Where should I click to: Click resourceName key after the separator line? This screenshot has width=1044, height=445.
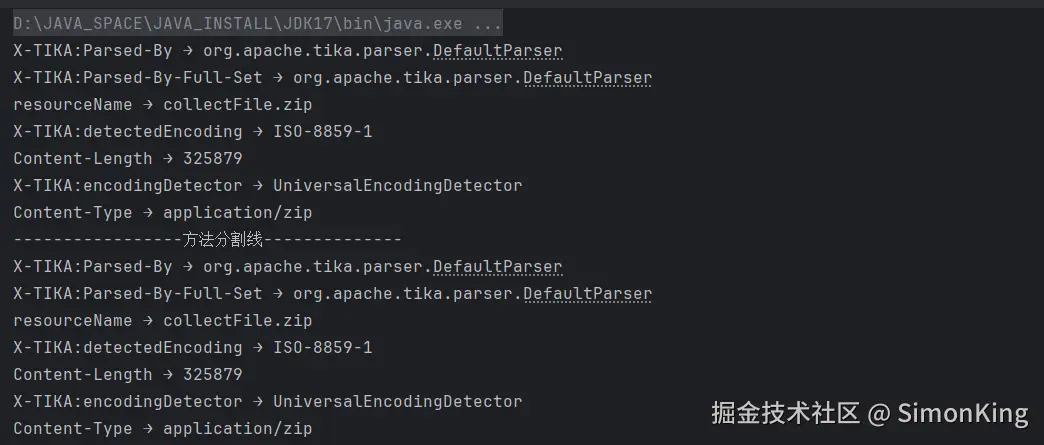point(72,320)
